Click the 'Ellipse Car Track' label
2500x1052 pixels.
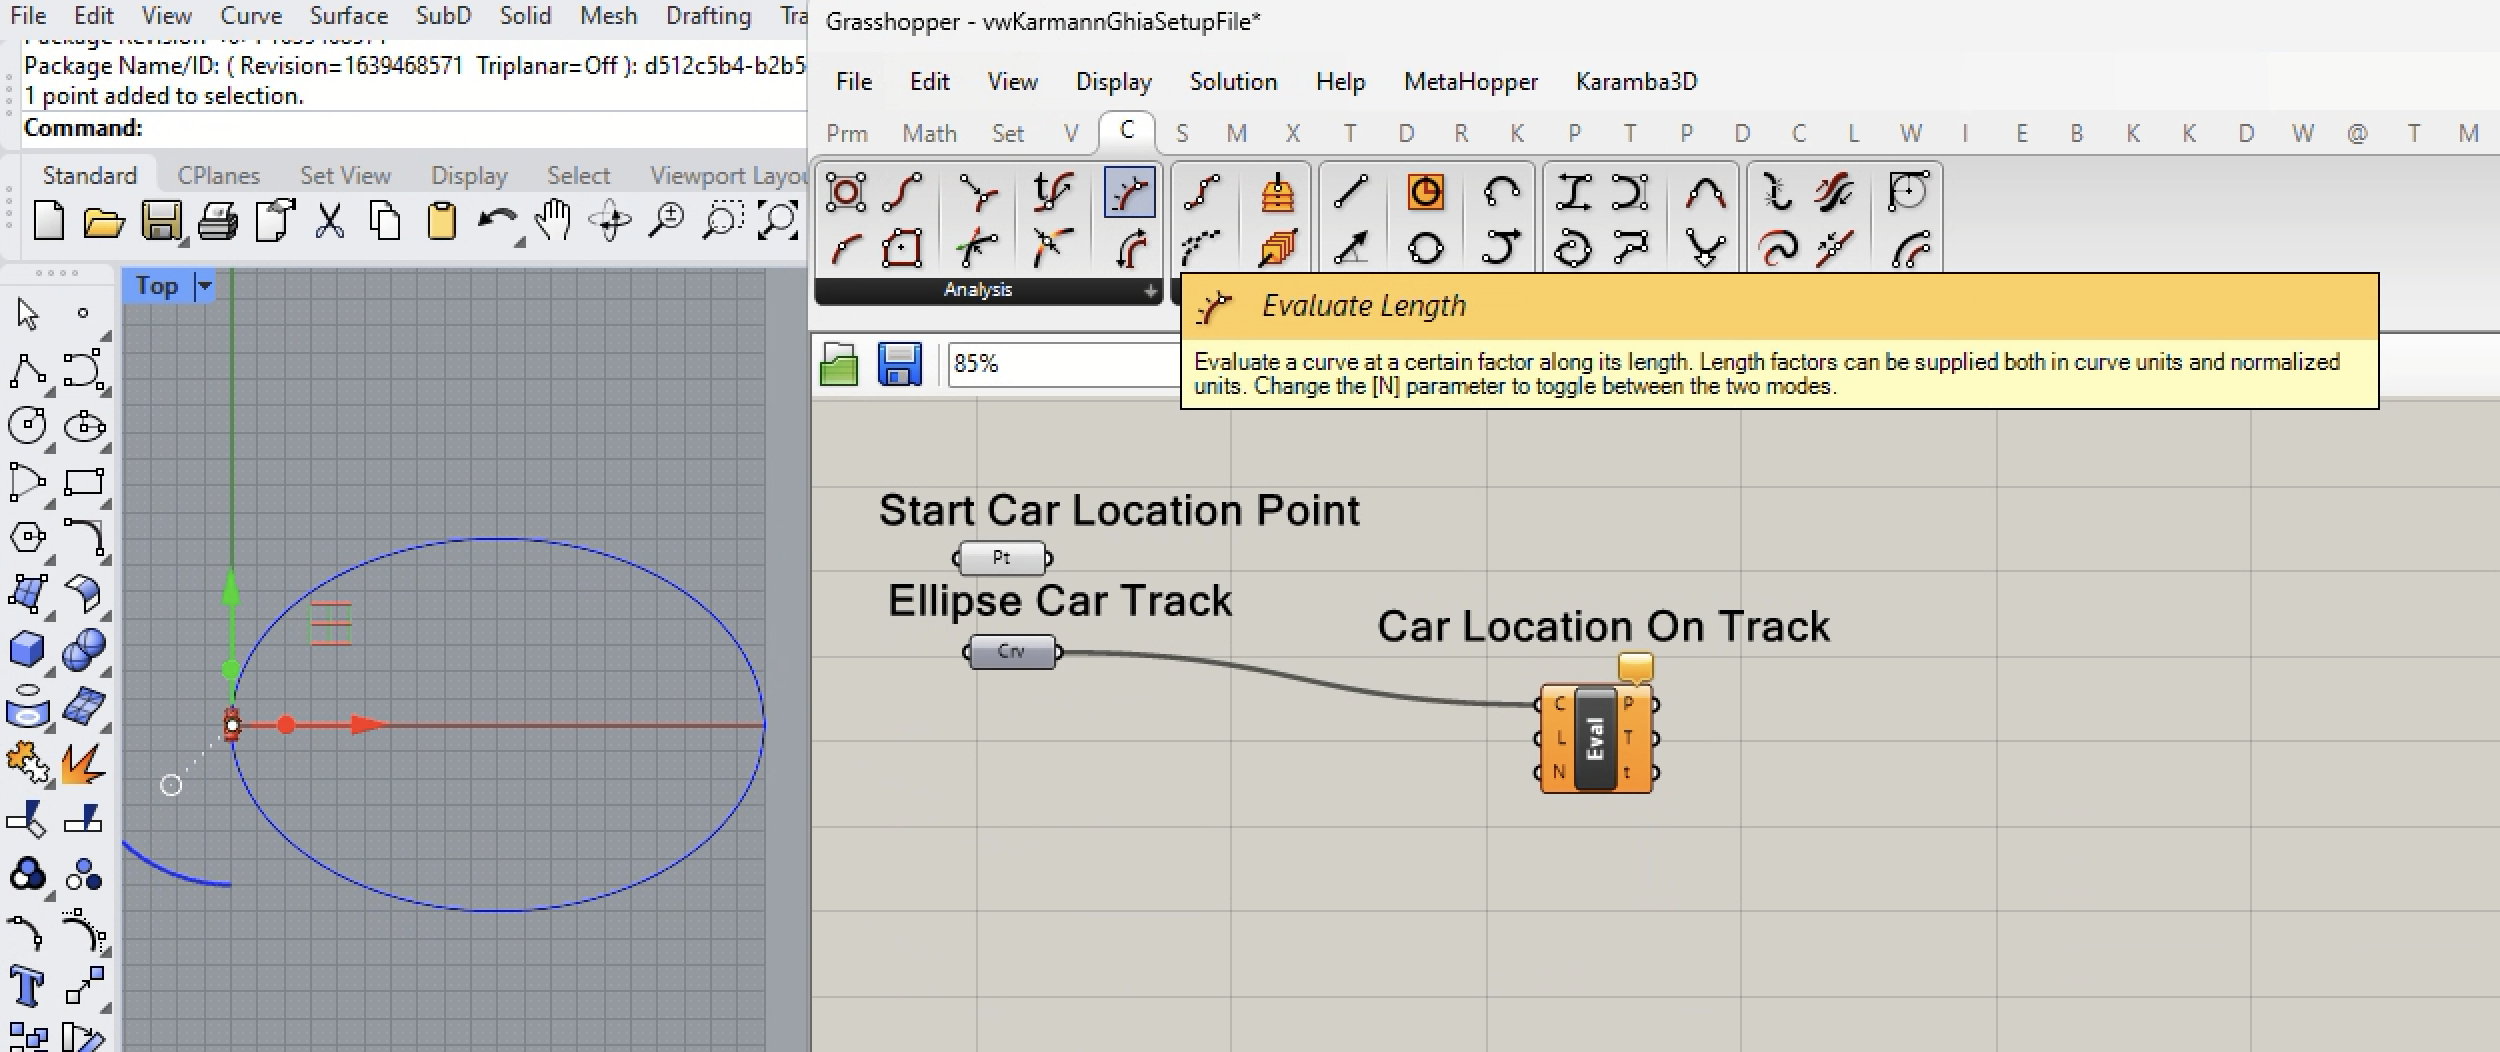(x=1060, y=601)
